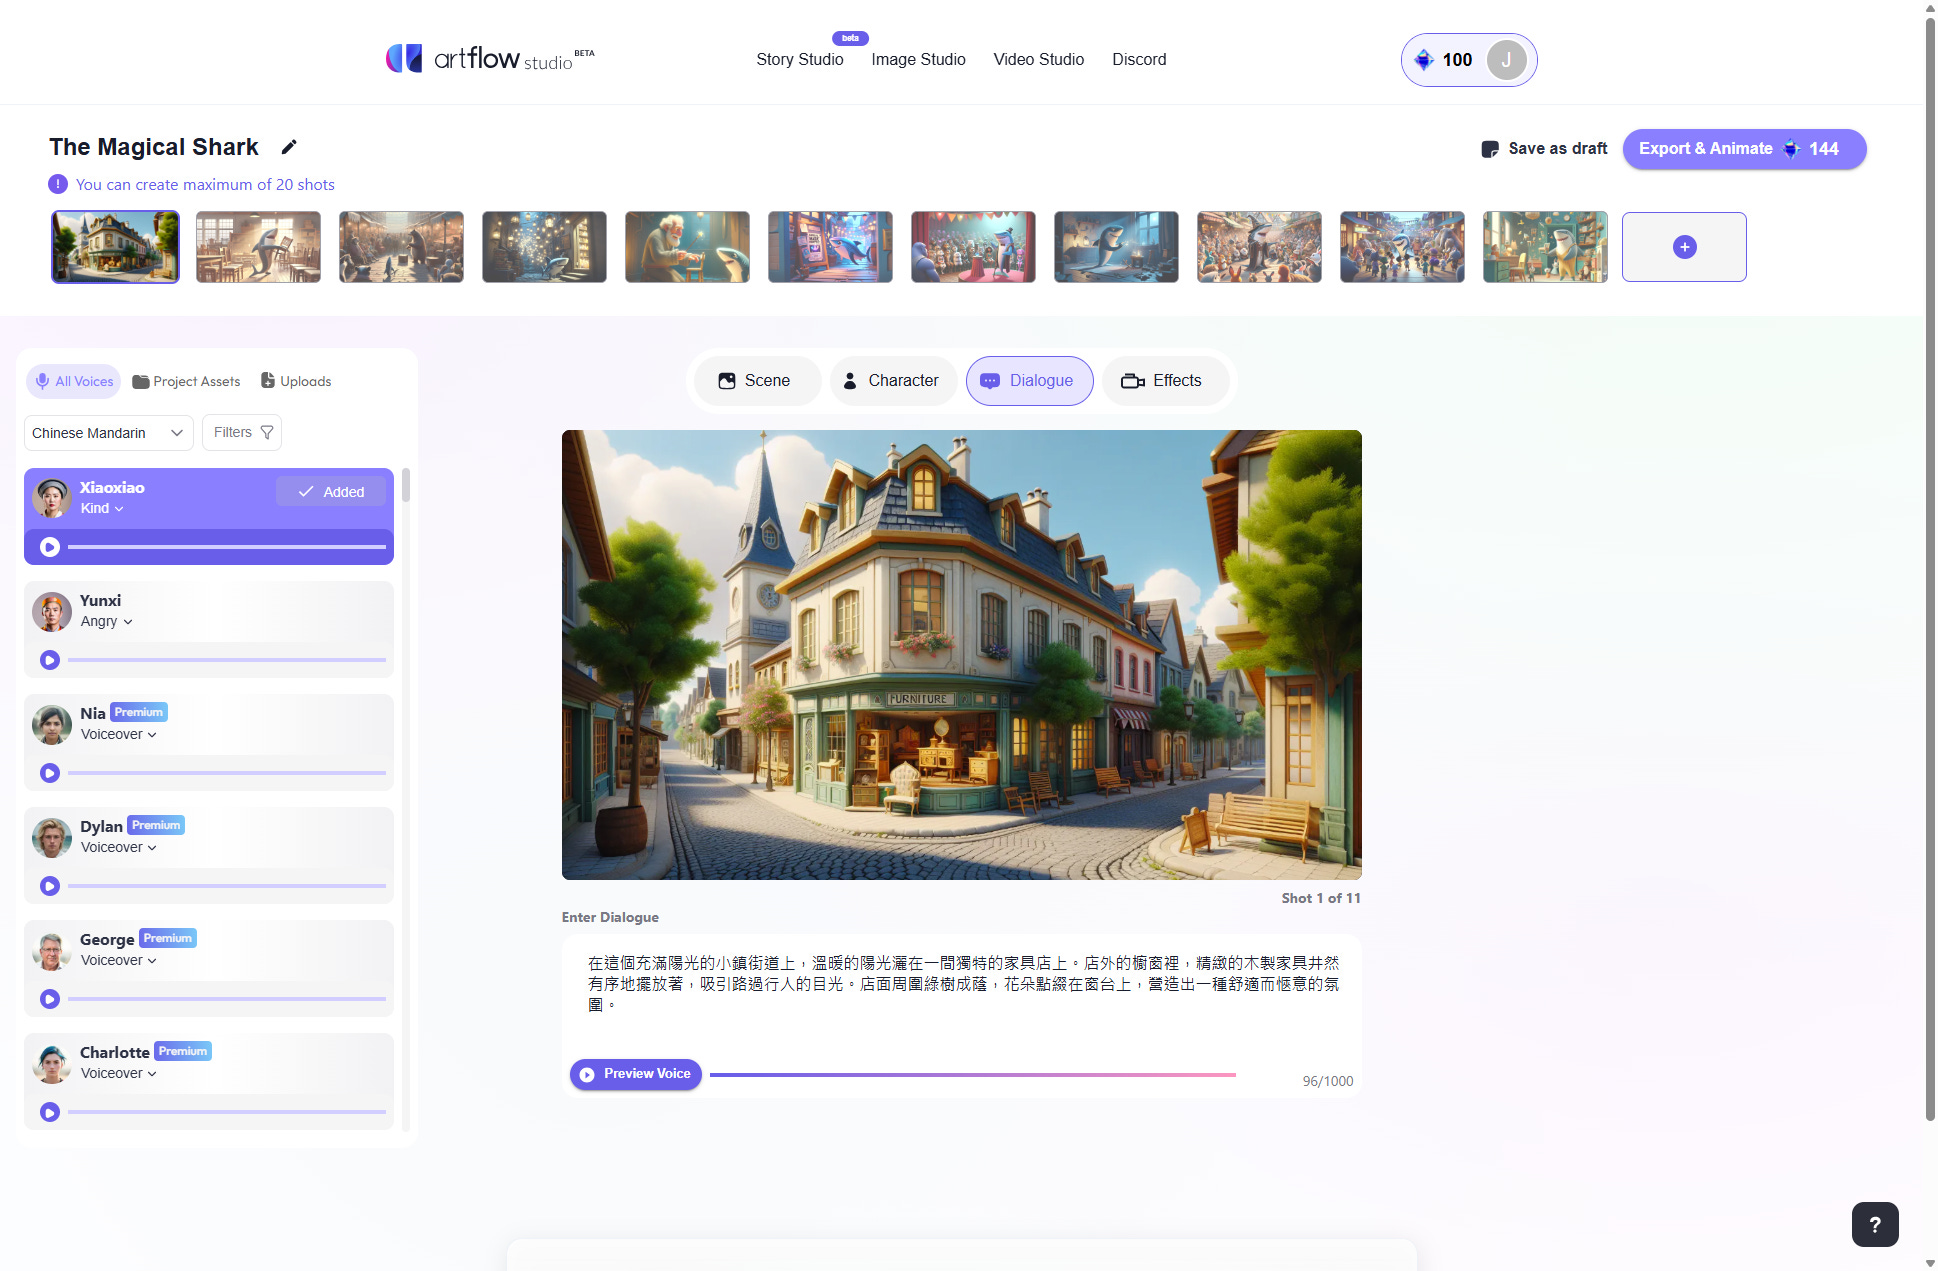1938x1271 pixels.
Task: Click the pencil icon to edit title
Action: [x=289, y=147]
